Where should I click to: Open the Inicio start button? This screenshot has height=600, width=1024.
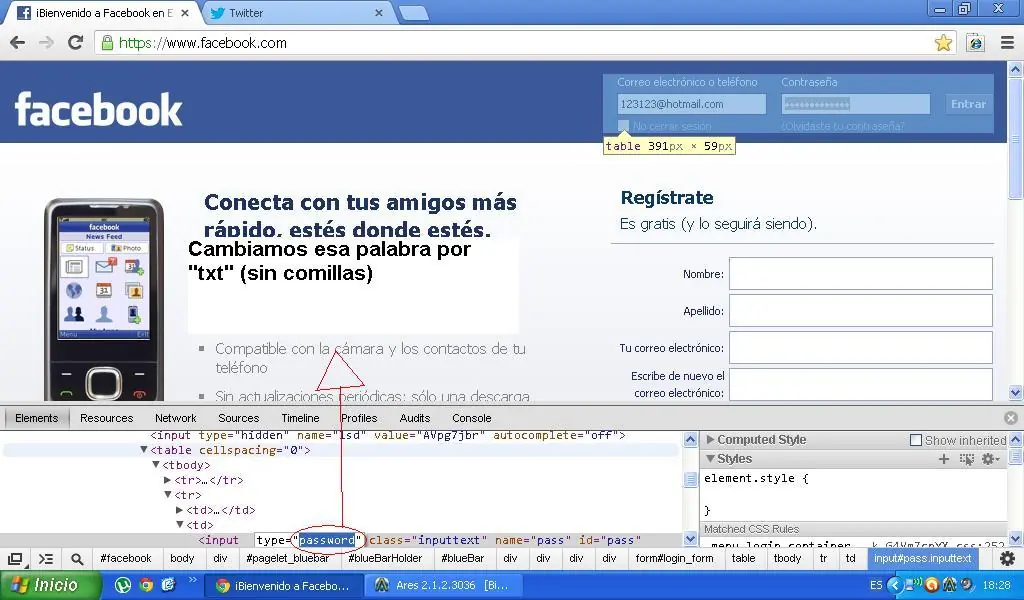[50, 586]
